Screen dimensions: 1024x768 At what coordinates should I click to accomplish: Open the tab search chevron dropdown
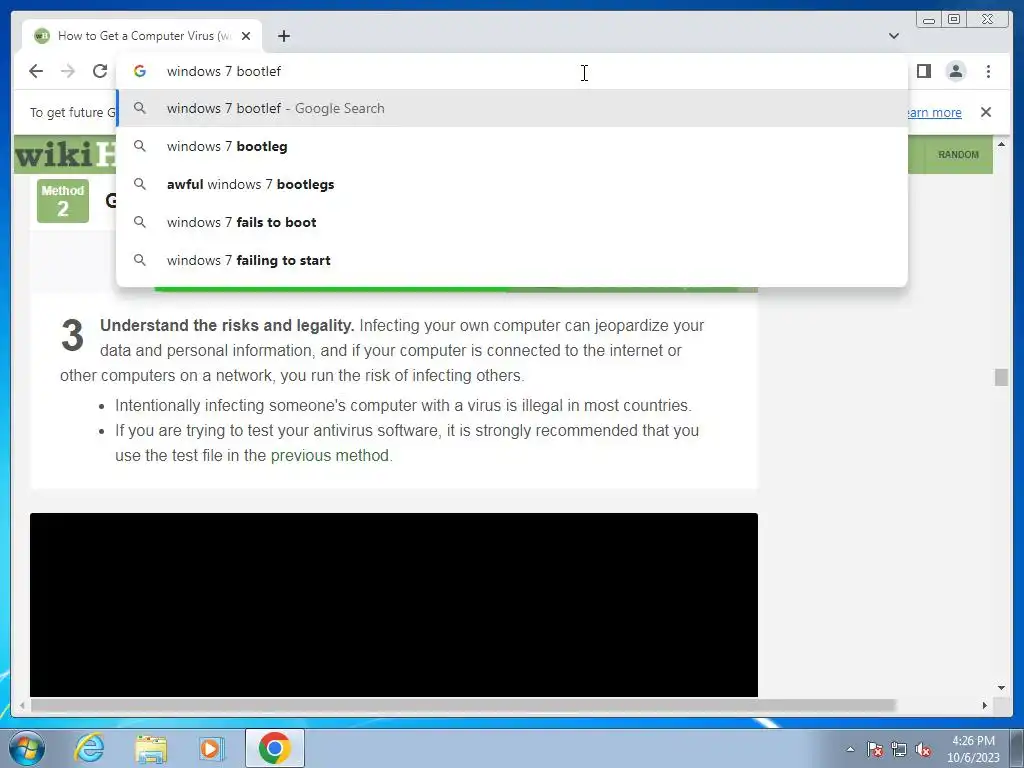(x=894, y=36)
